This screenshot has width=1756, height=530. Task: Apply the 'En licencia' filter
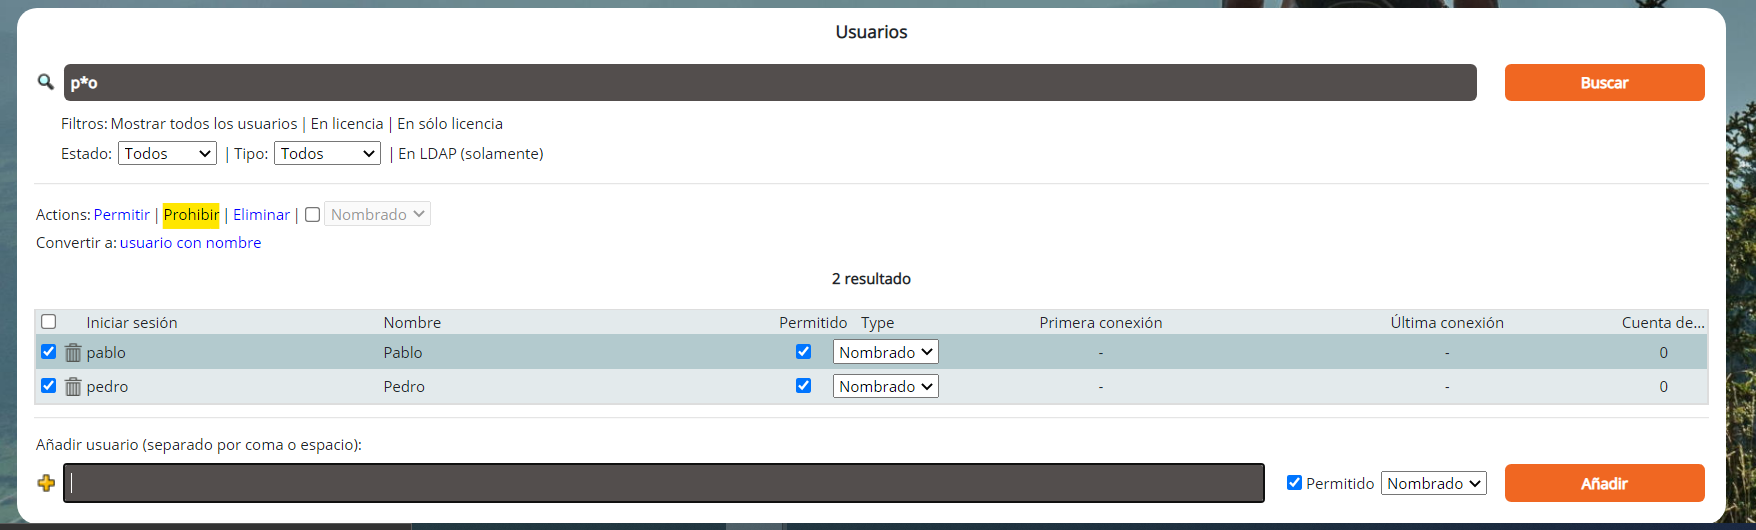[347, 124]
